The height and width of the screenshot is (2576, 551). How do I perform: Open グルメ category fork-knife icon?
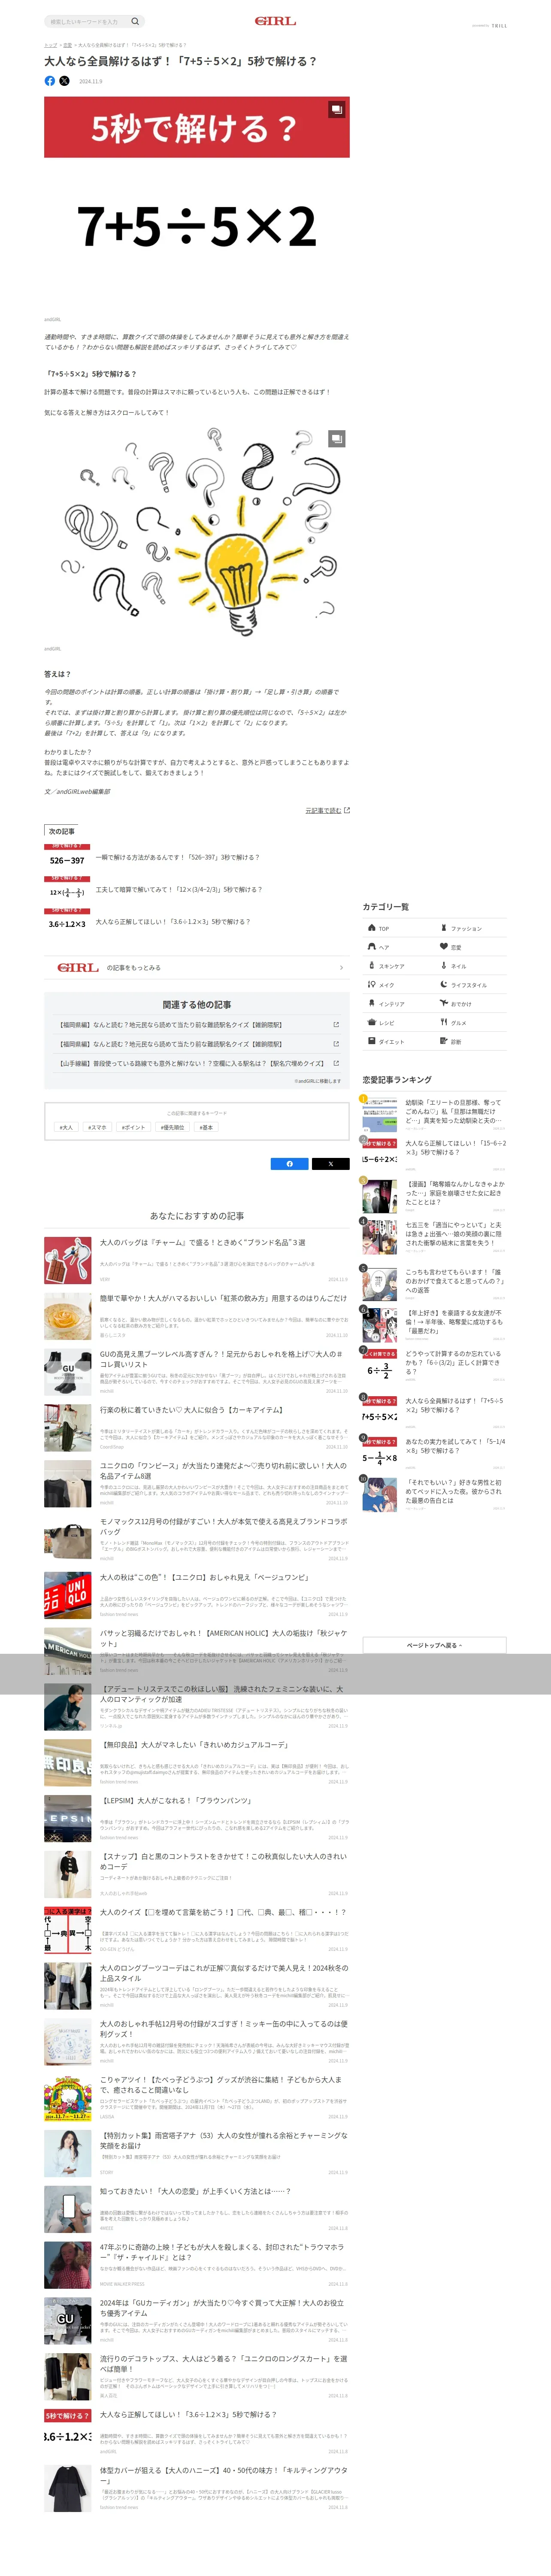444,1022
